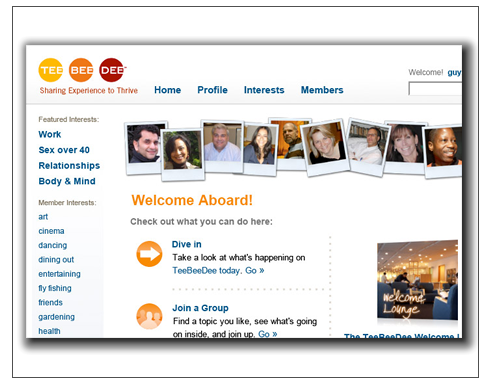Click the 'guy' username link
Image resolution: width=488 pixels, height=383 pixels.
click(454, 73)
